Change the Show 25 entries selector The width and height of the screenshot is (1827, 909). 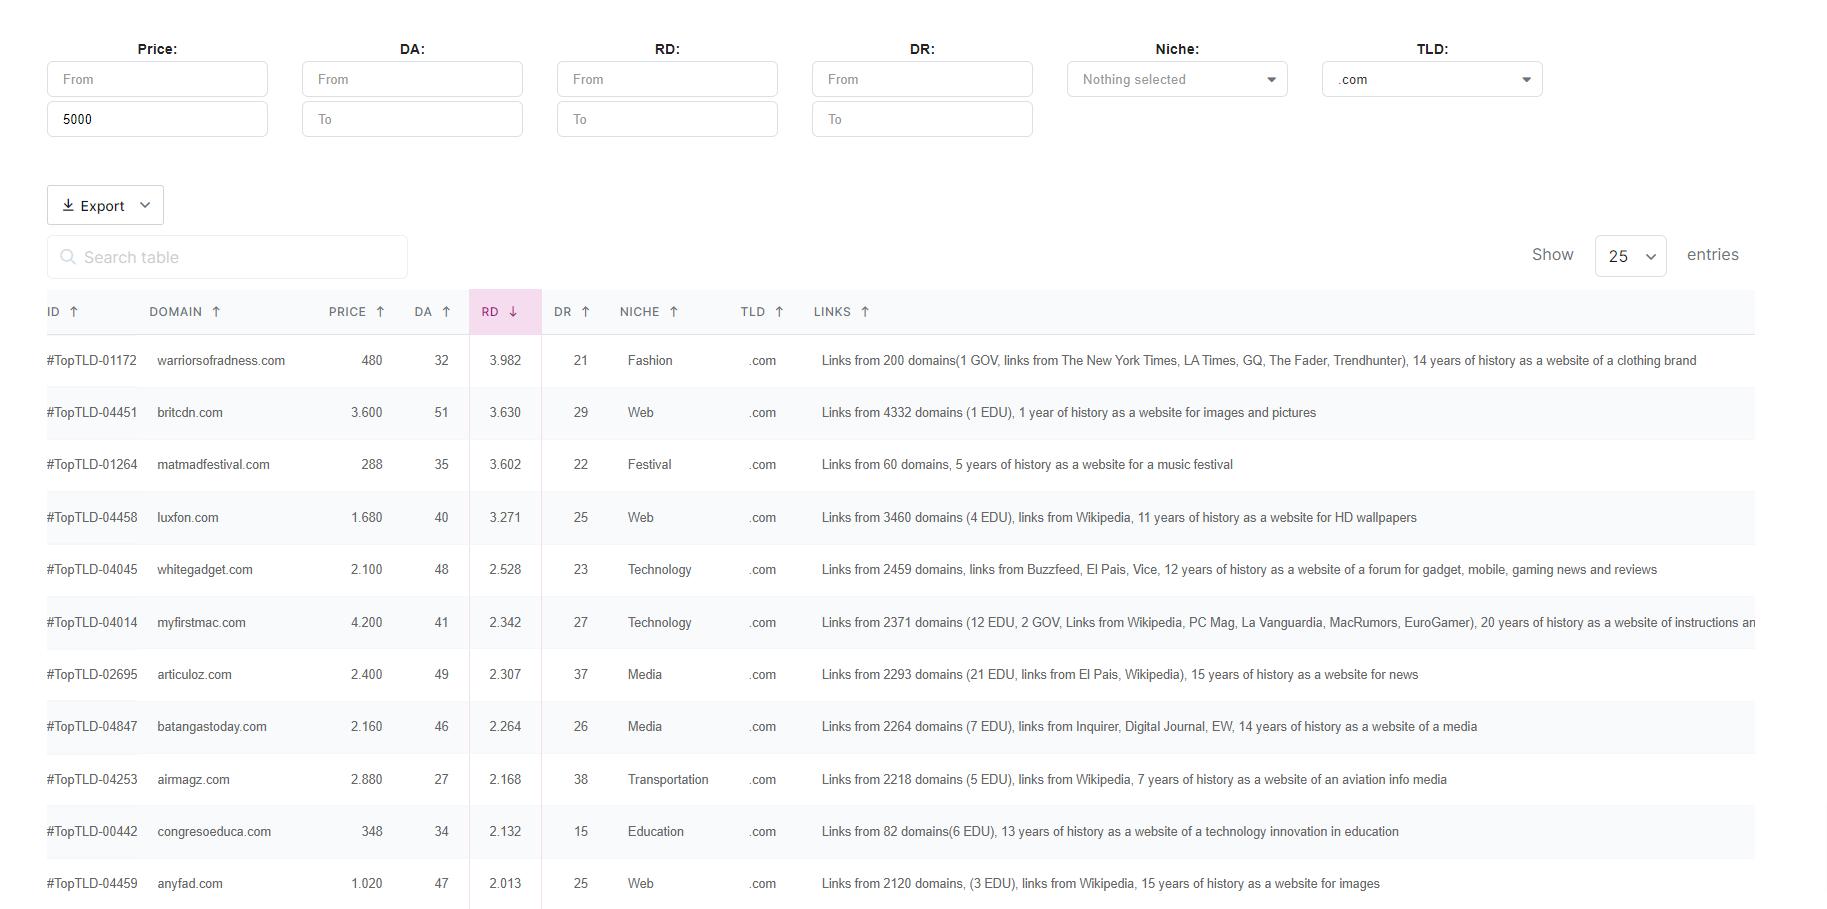1630,256
